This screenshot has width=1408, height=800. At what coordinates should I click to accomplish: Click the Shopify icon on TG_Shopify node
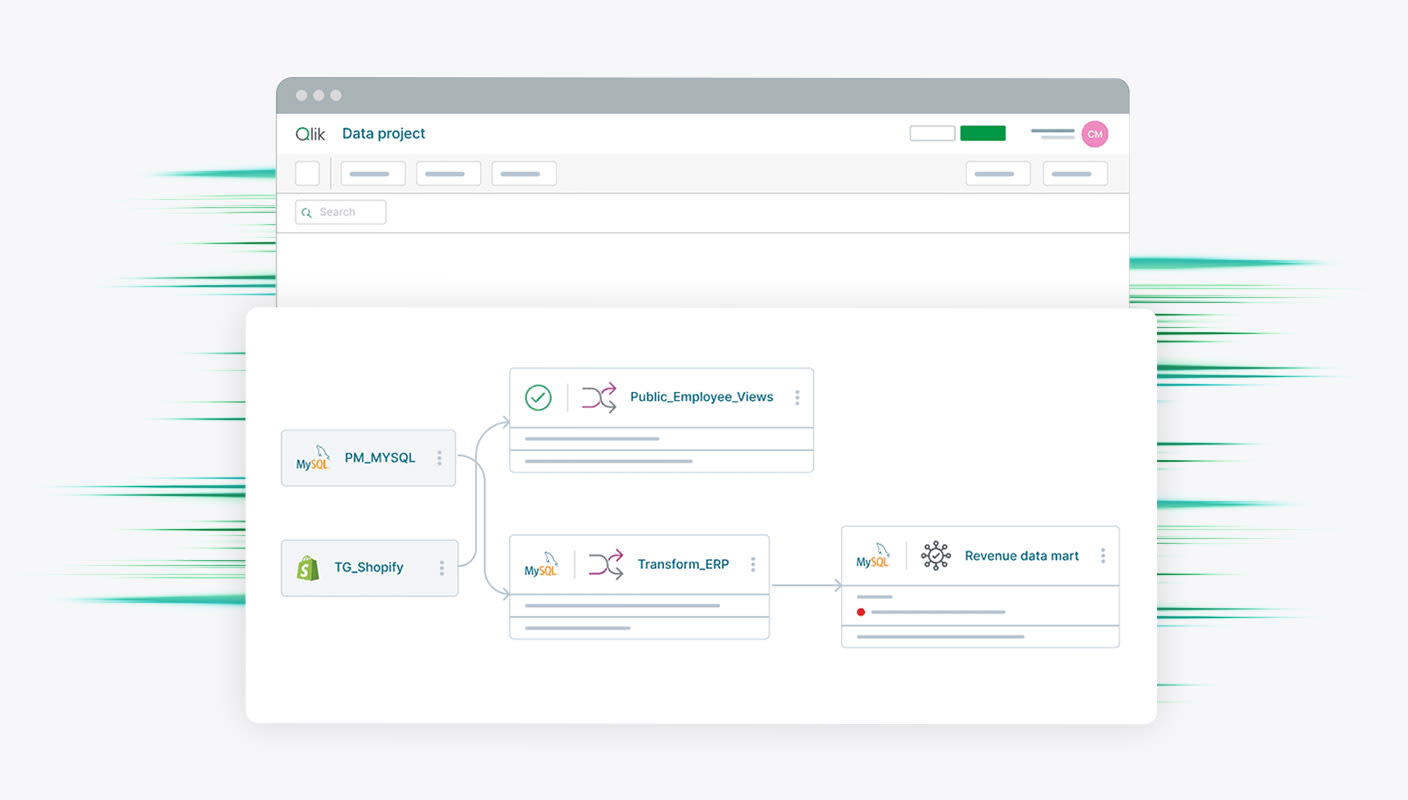click(x=307, y=567)
